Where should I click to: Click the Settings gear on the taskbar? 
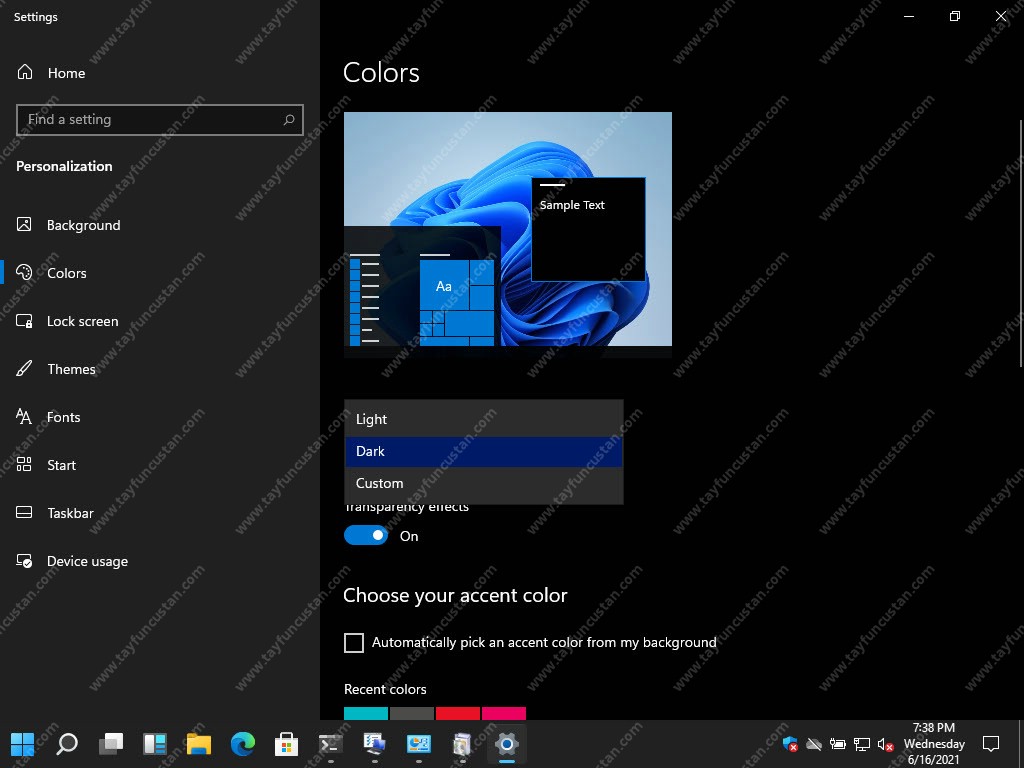point(507,743)
